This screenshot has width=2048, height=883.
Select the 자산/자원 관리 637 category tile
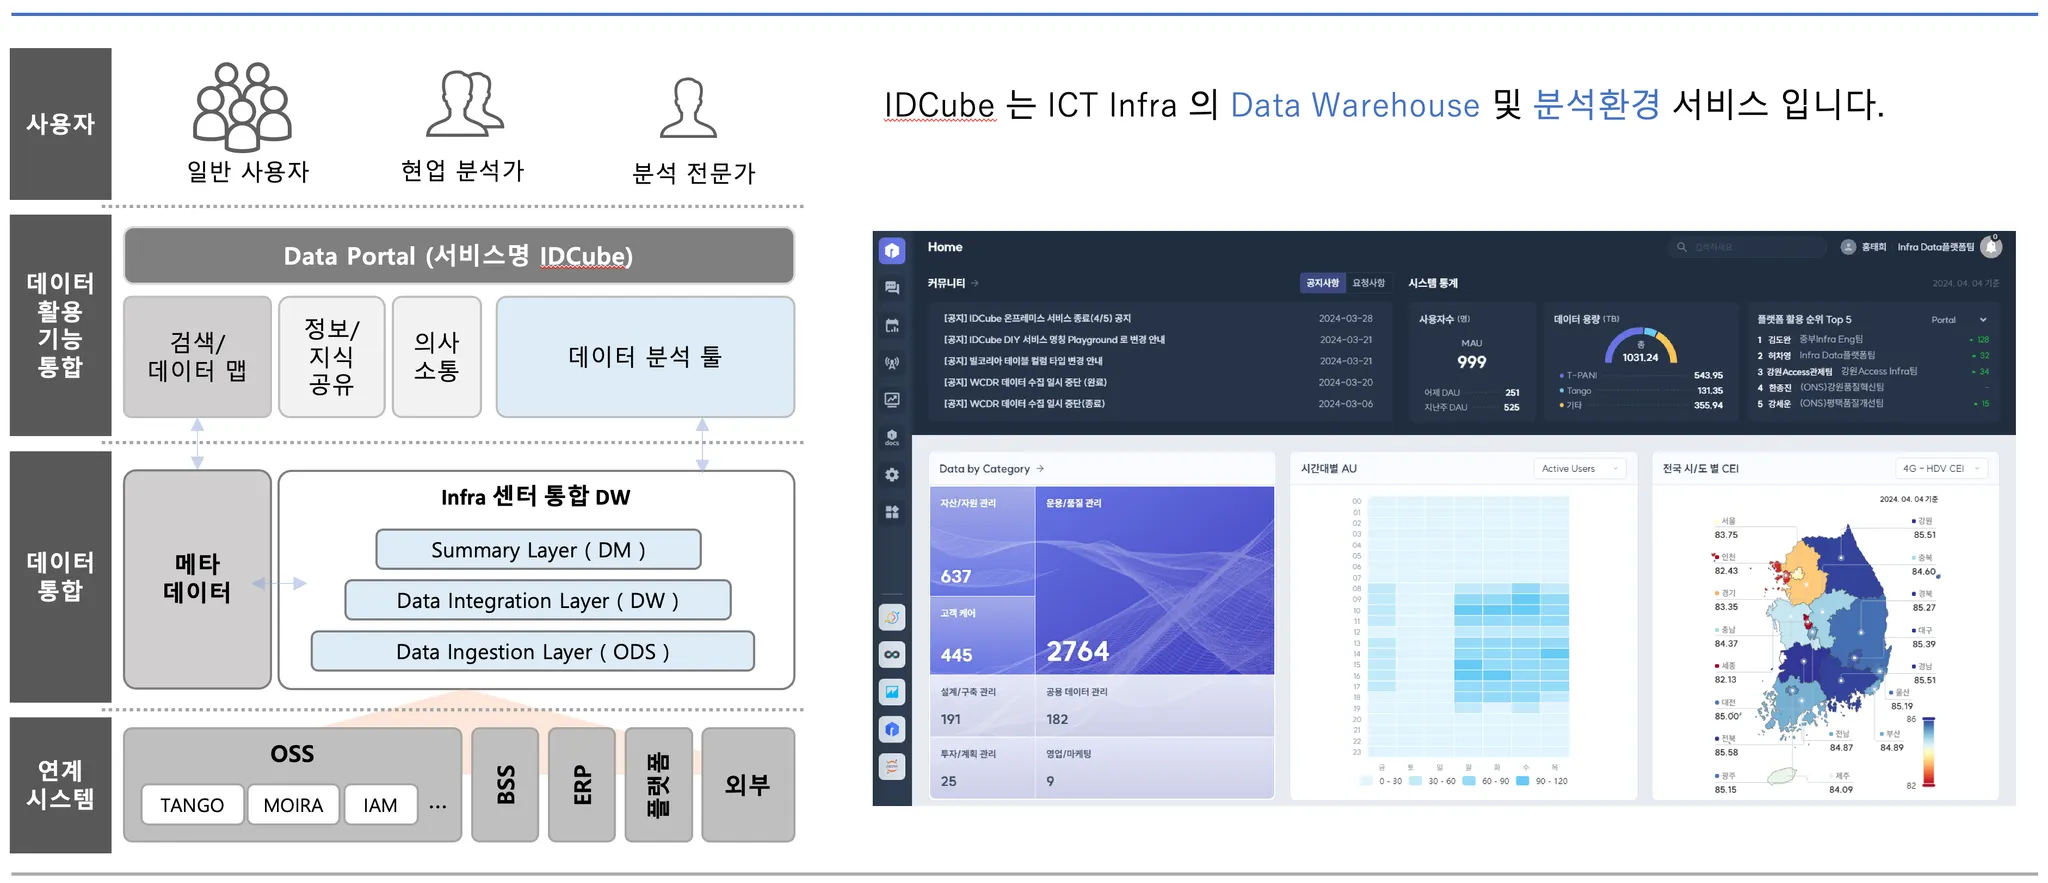pos(982,541)
